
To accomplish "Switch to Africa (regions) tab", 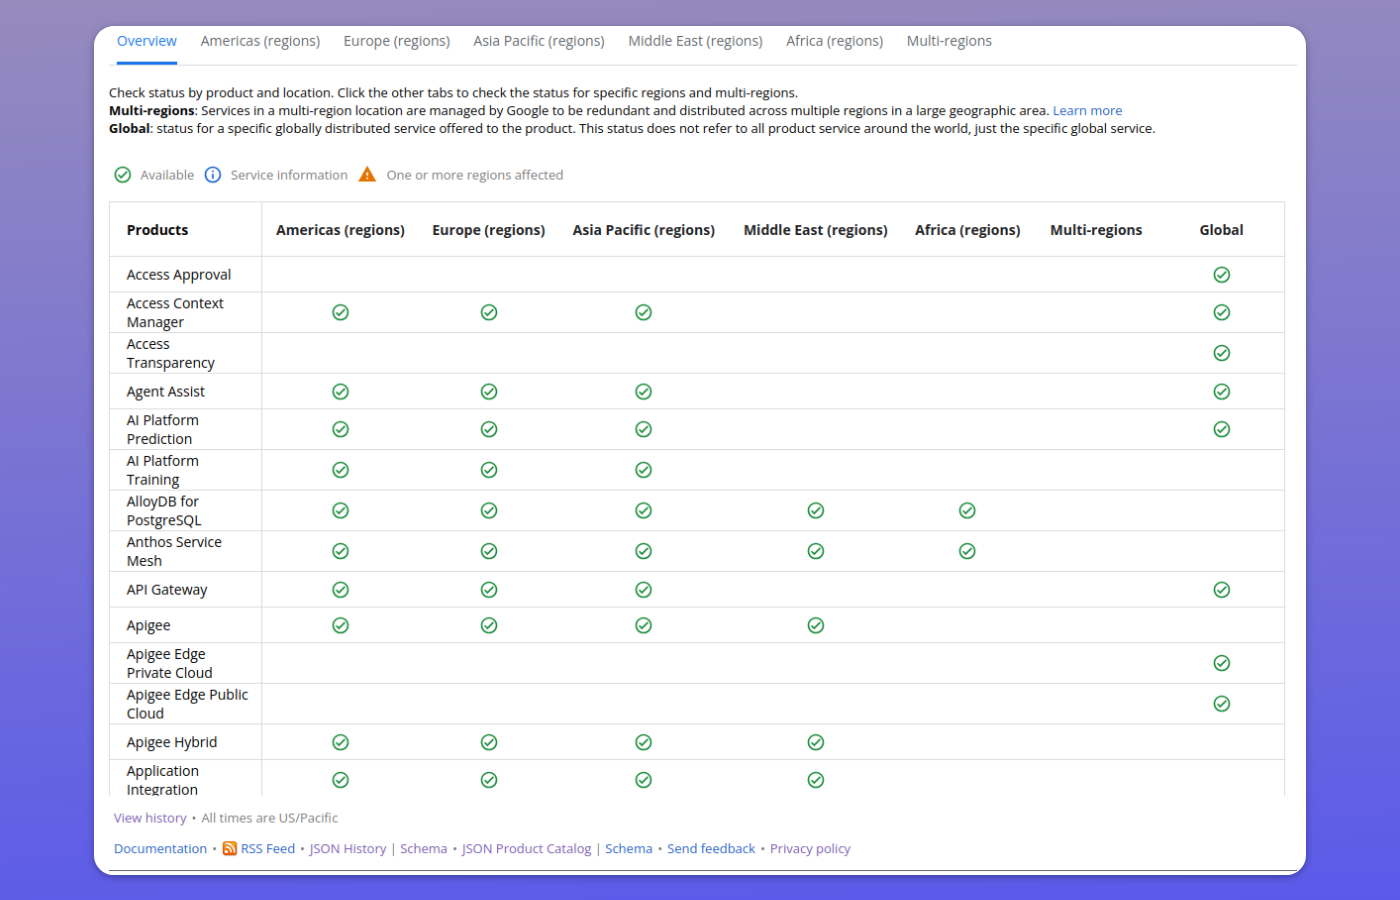I will point(835,41).
